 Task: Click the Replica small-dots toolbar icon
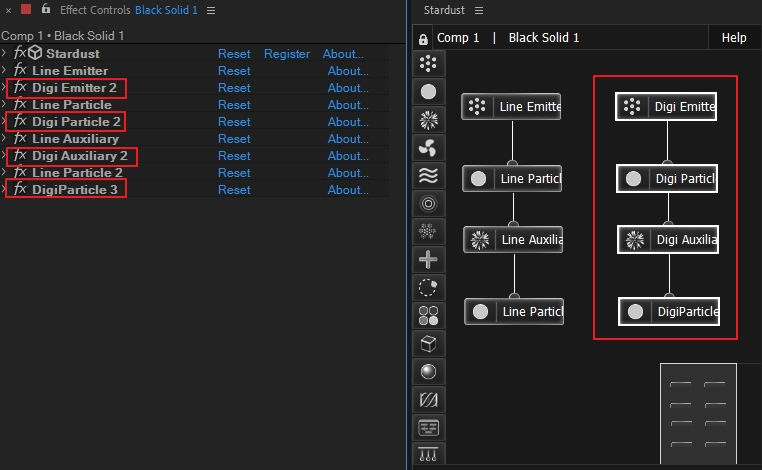click(x=428, y=231)
